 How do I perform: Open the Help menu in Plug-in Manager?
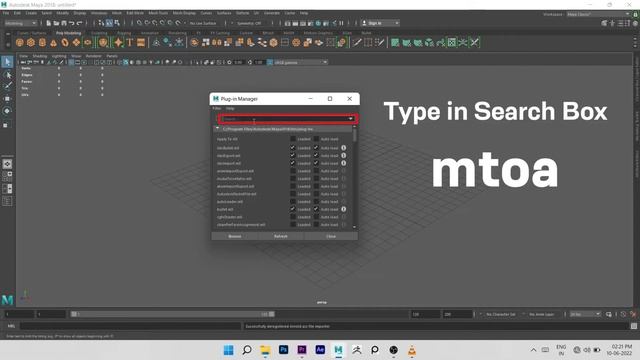[230, 109]
